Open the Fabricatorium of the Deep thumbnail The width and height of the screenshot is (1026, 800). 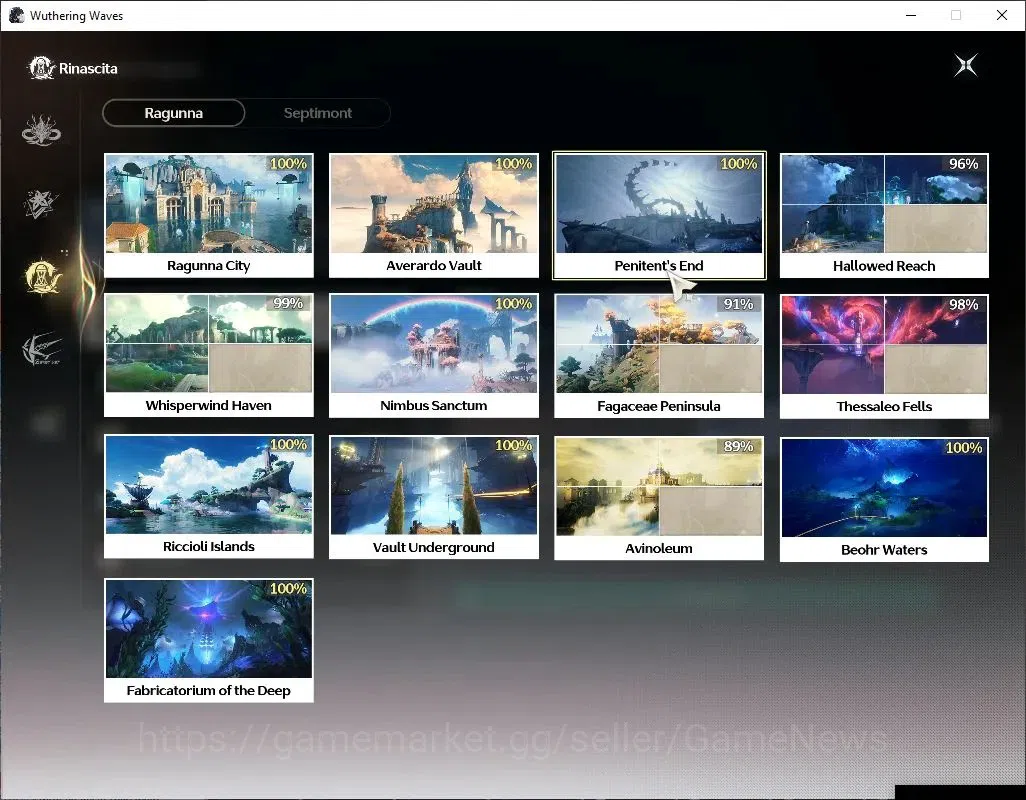209,629
